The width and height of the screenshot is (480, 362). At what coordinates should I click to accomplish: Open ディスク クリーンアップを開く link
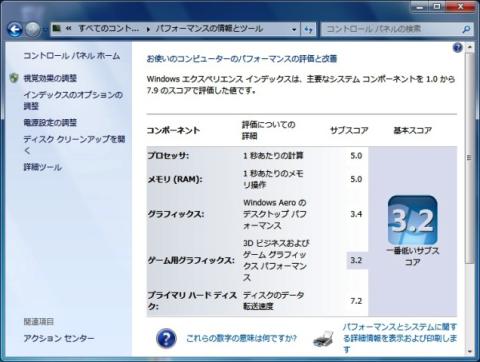[x=74, y=145]
